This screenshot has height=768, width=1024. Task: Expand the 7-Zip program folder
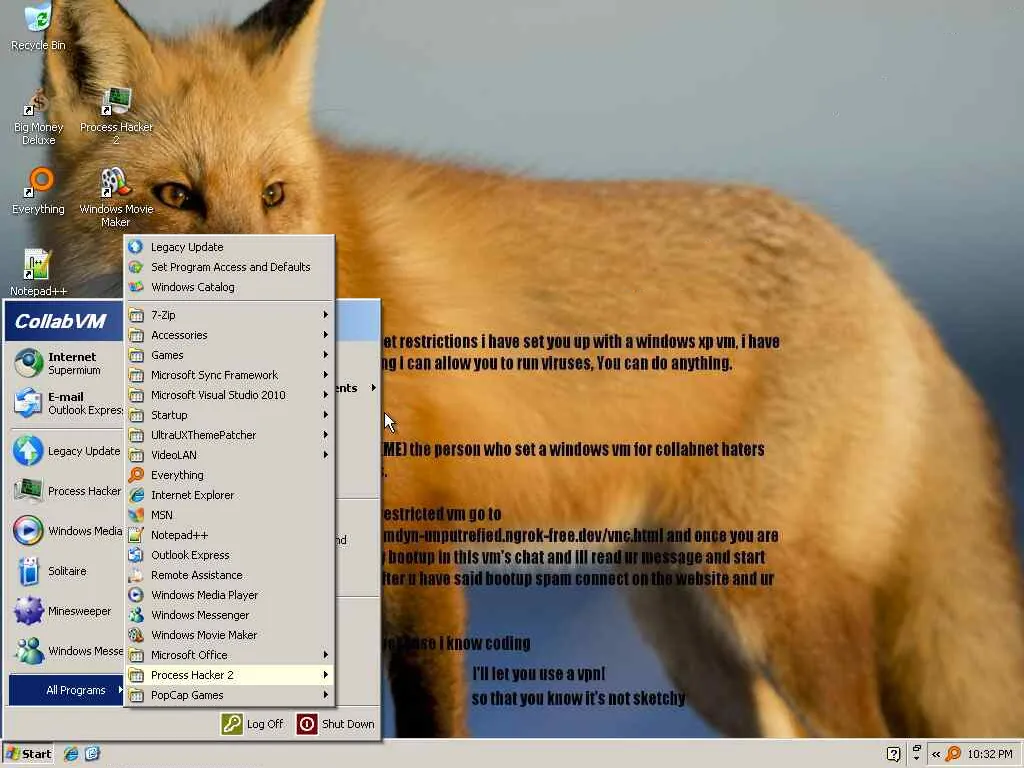(x=229, y=315)
